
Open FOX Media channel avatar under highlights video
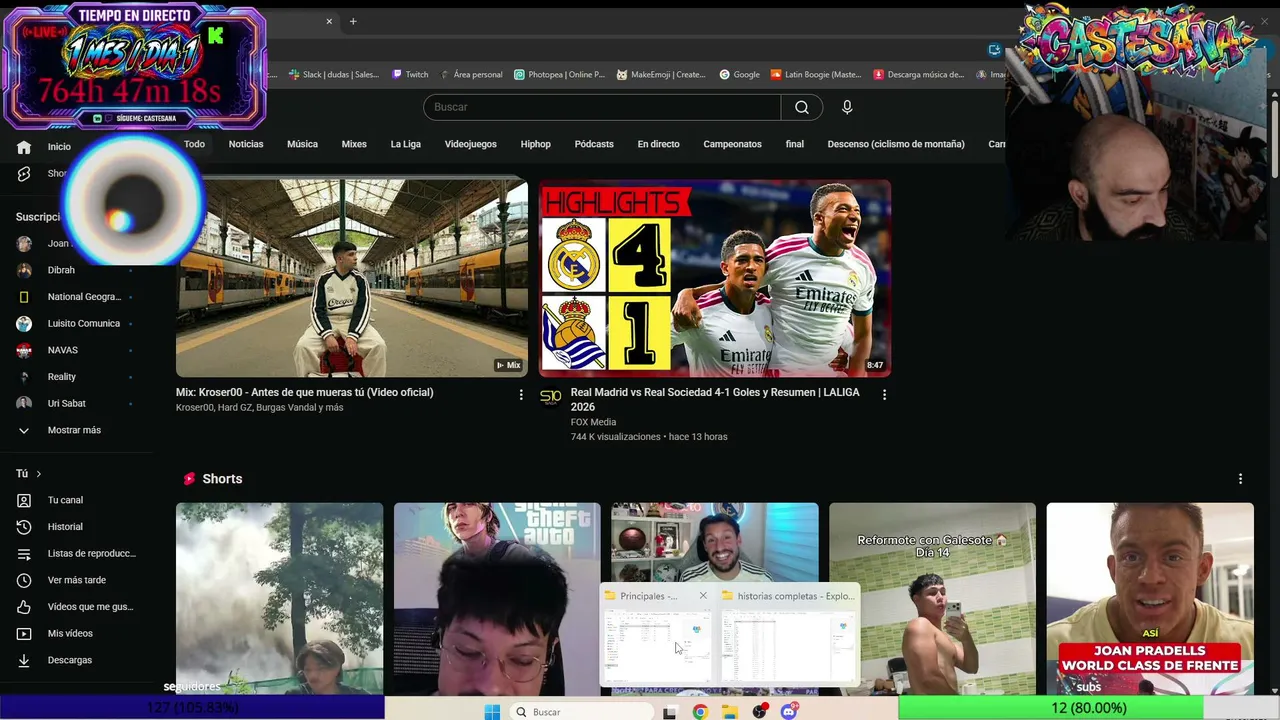(x=551, y=397)
